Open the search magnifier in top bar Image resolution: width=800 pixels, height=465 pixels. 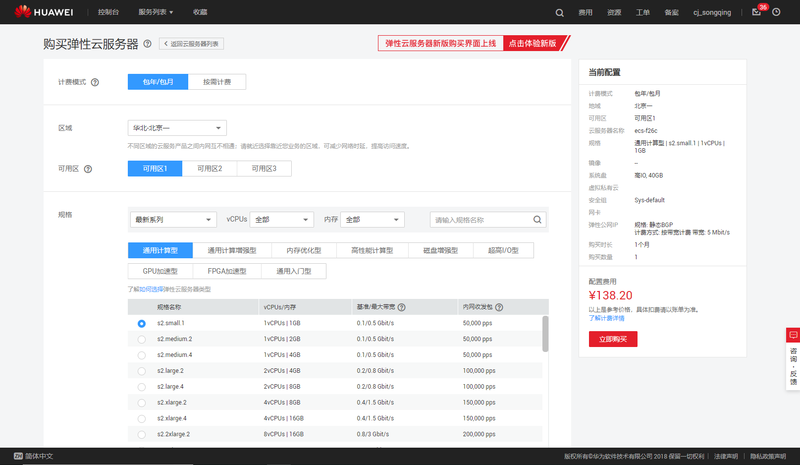click(560, 13)
